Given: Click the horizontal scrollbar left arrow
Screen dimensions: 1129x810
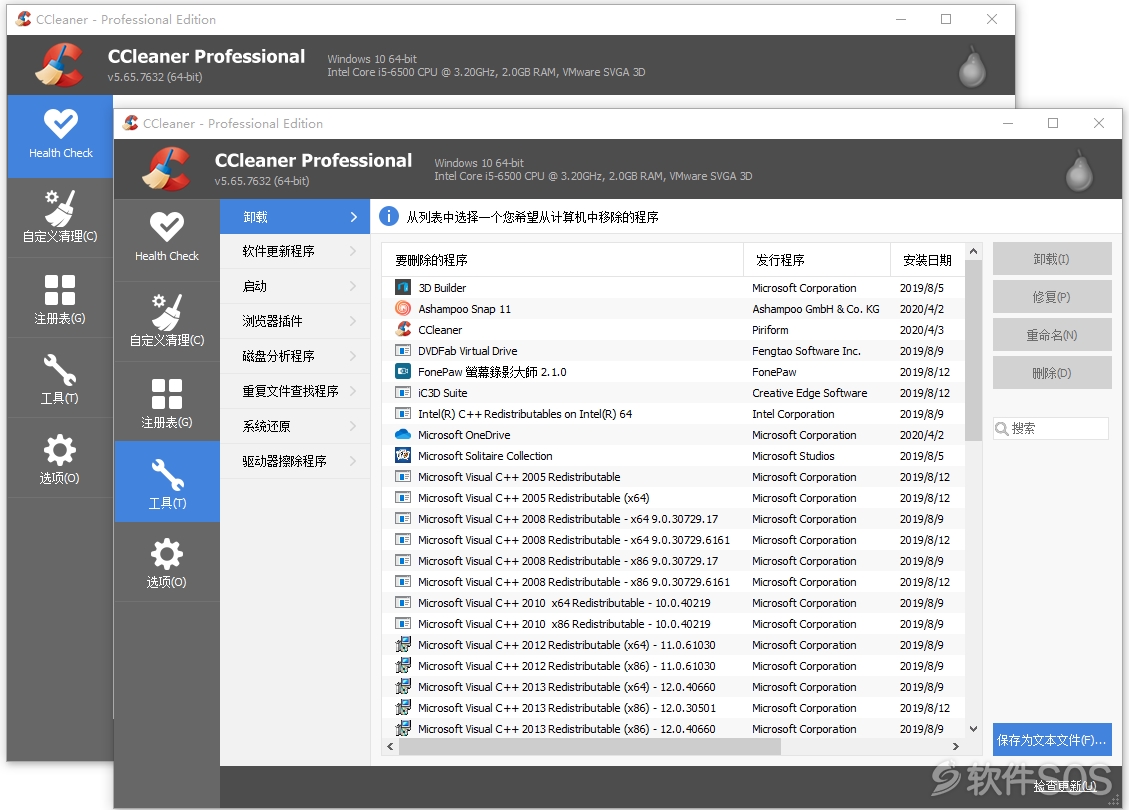Looking at the screenshot, I should [x=390, y=747].
